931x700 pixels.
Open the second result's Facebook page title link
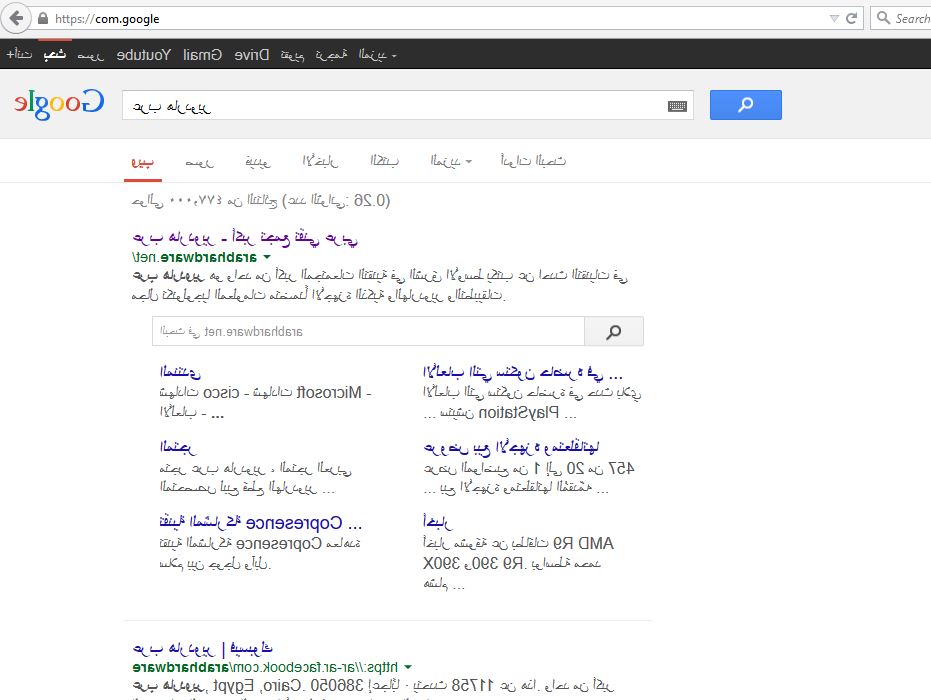202,648
